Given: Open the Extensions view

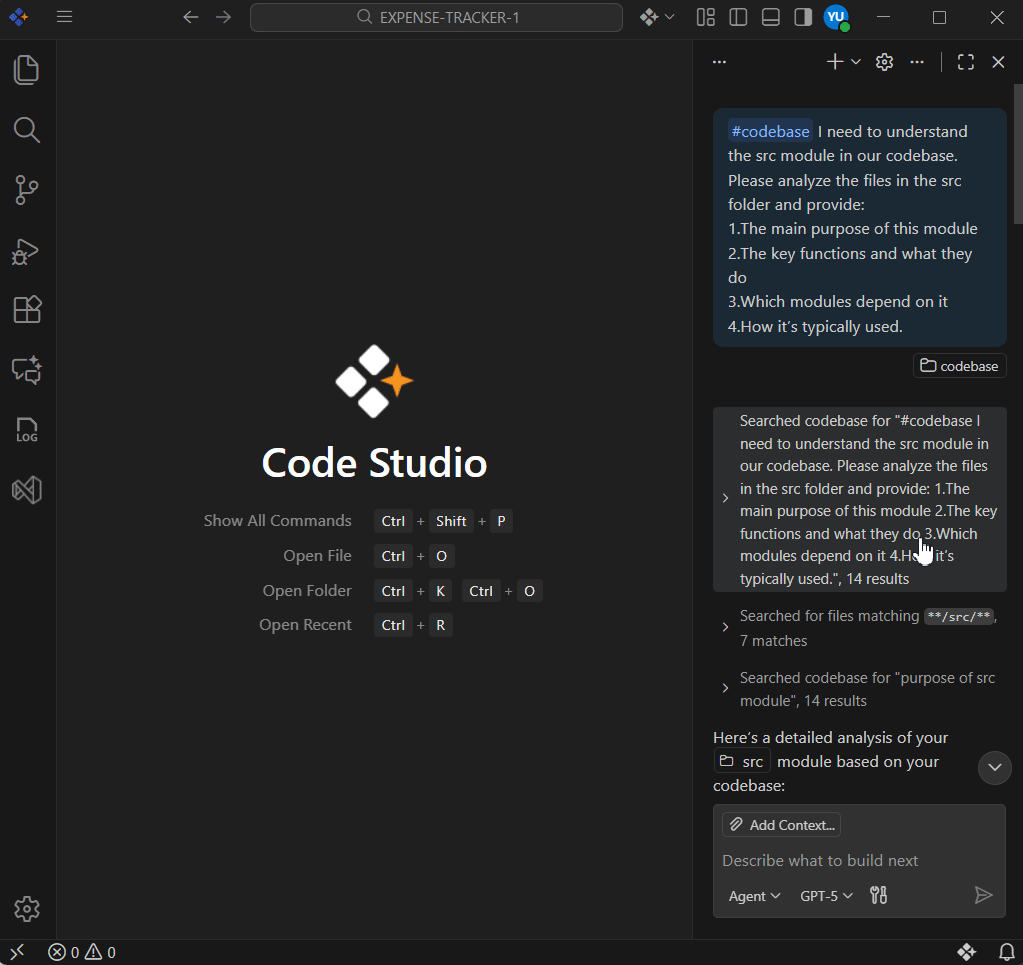Looking at the screenshot, I should pos(27,310).
